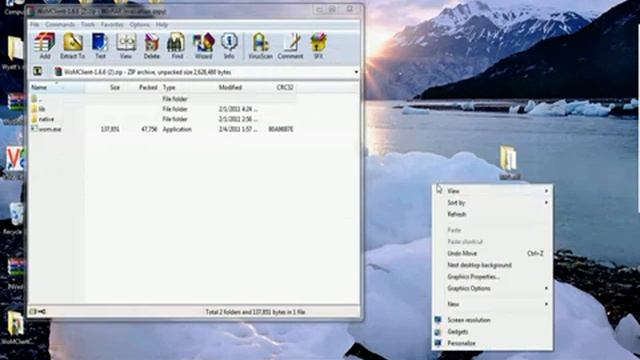Open Screen resolution from context menu

tap(492, 320)
